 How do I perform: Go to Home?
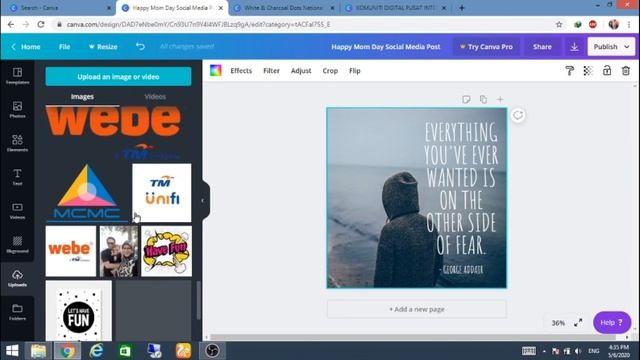point(26,47)
